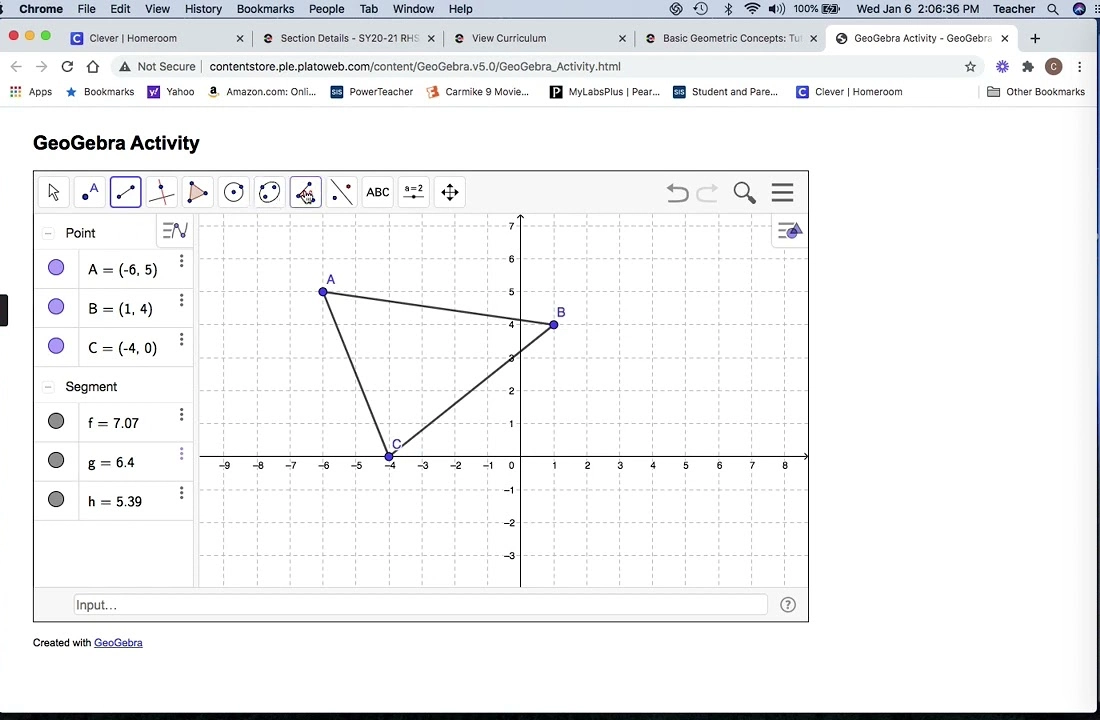
Task: Click the Undo arrow
Action: point(677,192)
